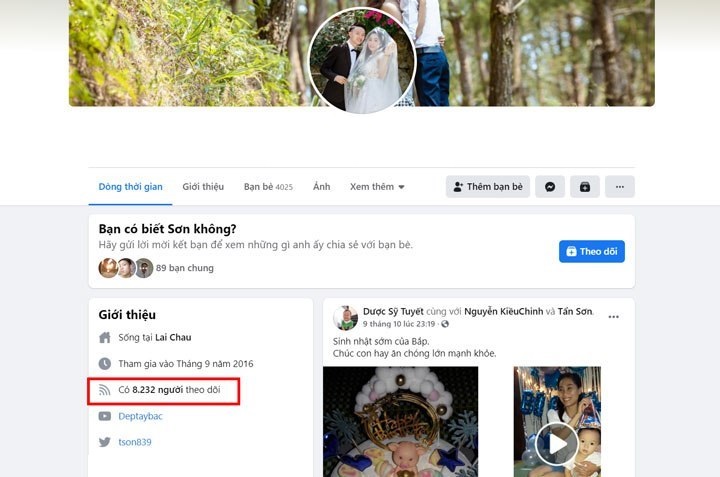This screenshot has width=720, height=477.
Task: Click the Lai Chau location link
Action: (x=173, y=337)
